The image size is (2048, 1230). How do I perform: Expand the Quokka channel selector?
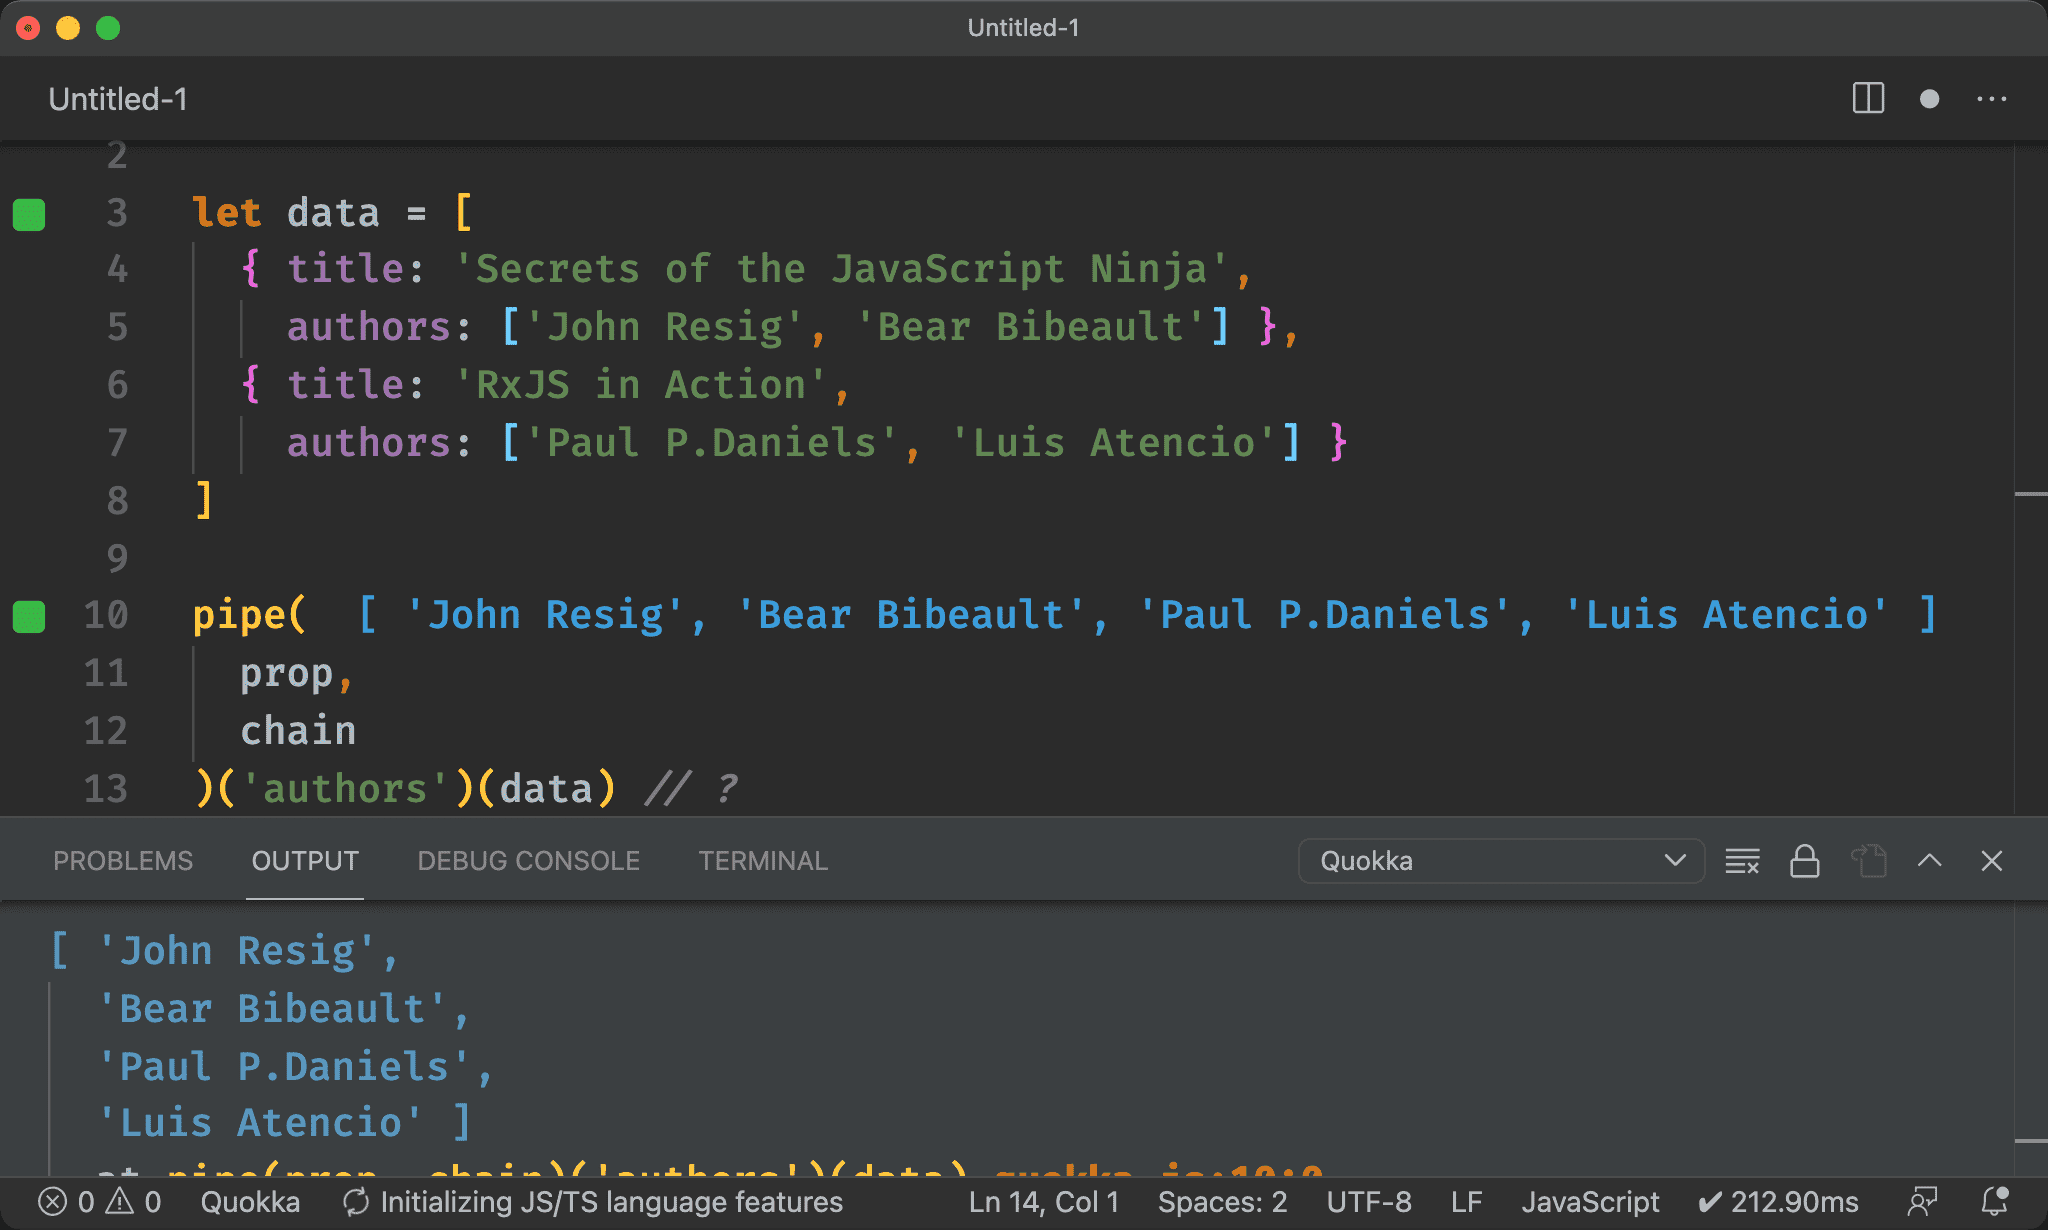[x=1679, y=860]
